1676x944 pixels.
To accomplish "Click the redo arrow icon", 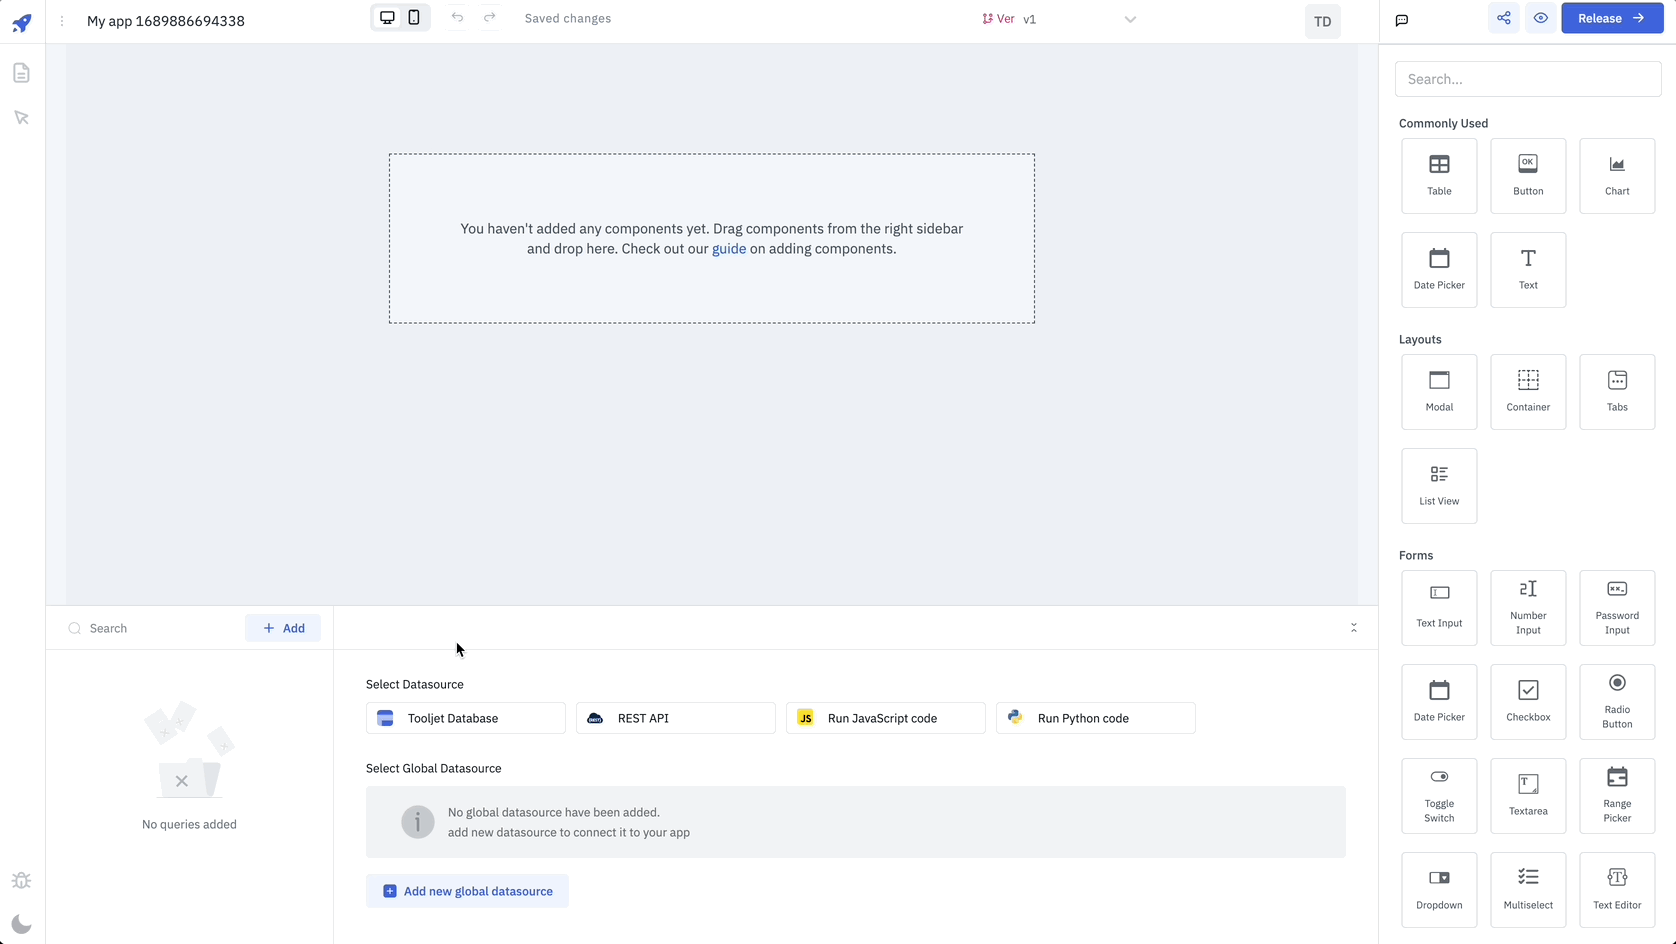I will click(490, 18).
